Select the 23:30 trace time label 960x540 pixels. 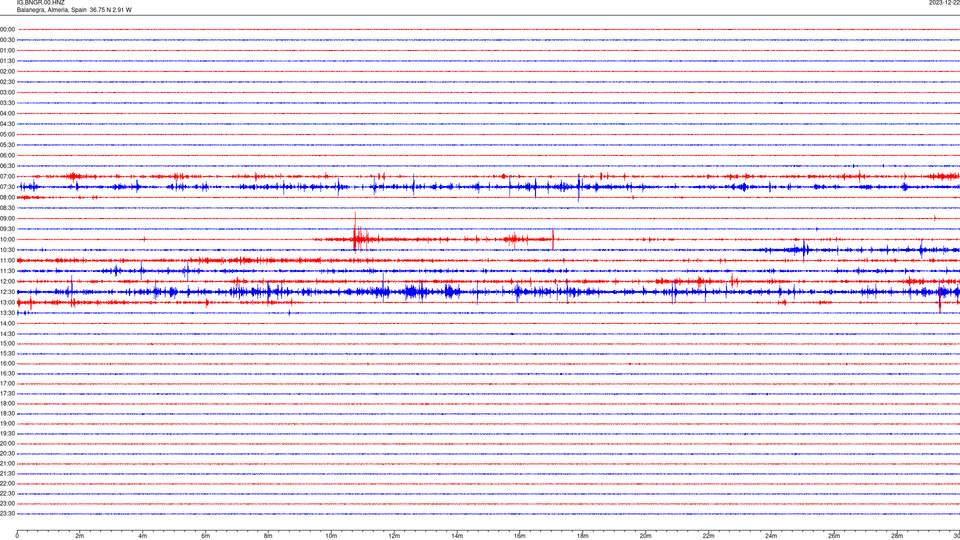click(x=7, y=514)
